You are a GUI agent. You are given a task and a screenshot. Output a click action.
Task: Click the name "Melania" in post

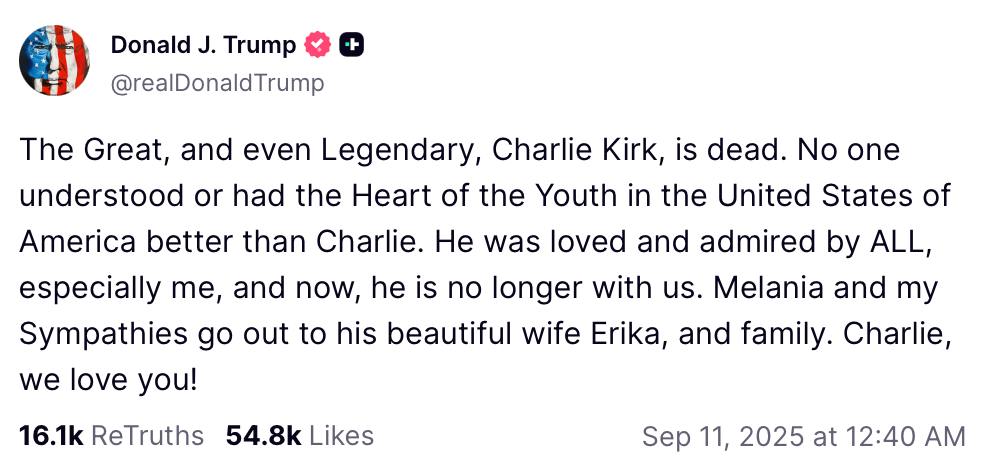click(769, 288)
